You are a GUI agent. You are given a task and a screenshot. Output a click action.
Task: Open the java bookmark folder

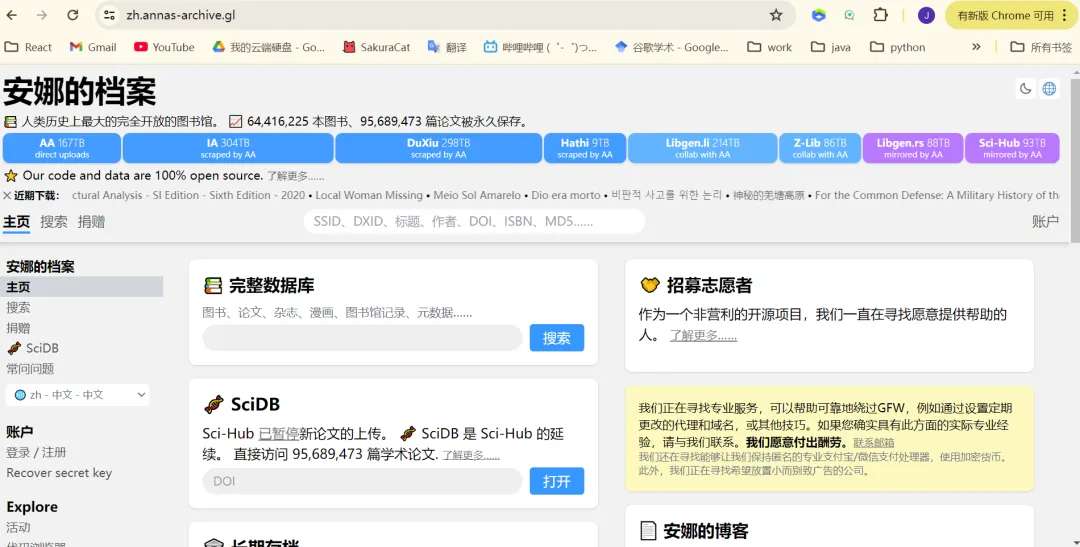tap(831, 47)
